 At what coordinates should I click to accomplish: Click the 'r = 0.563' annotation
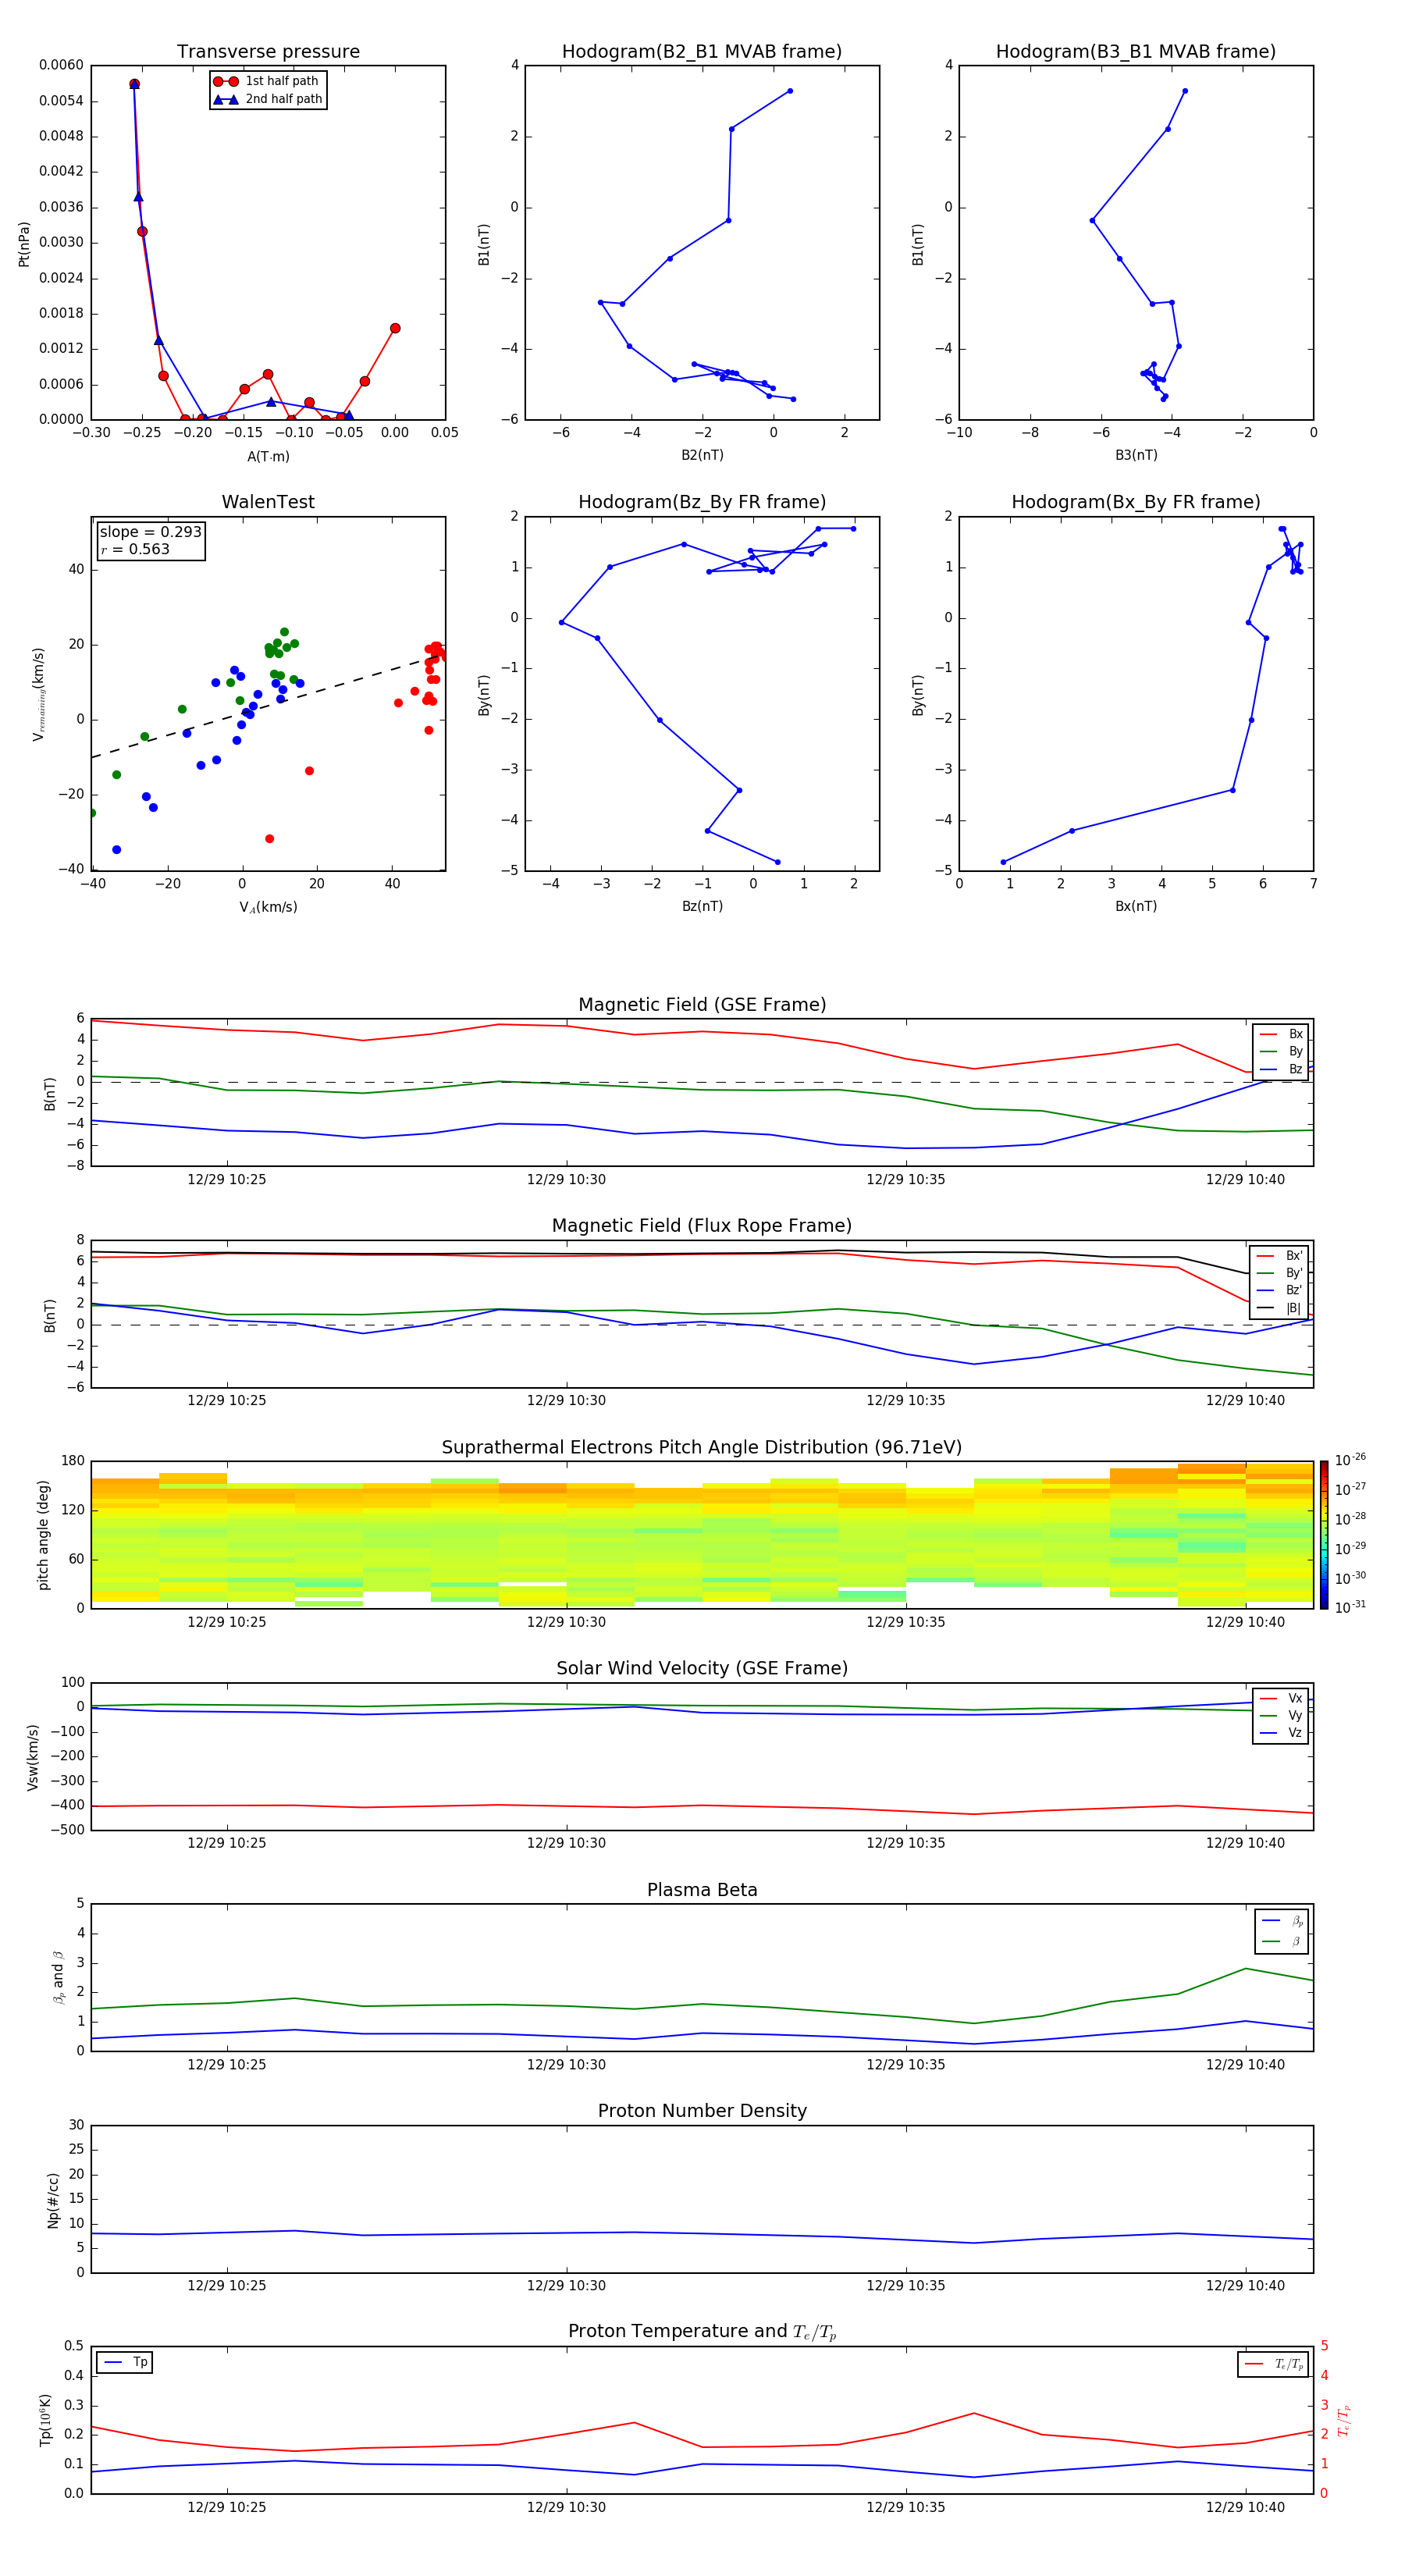tap(135, 549)
